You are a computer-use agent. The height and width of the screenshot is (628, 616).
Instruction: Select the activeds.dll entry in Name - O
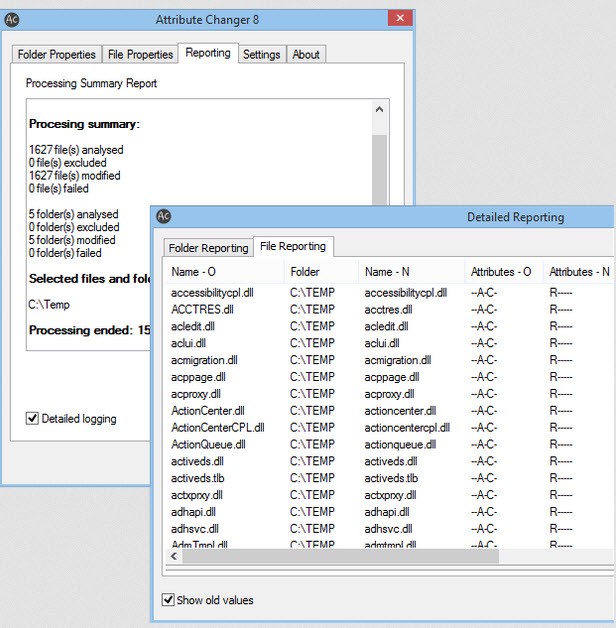197,461
